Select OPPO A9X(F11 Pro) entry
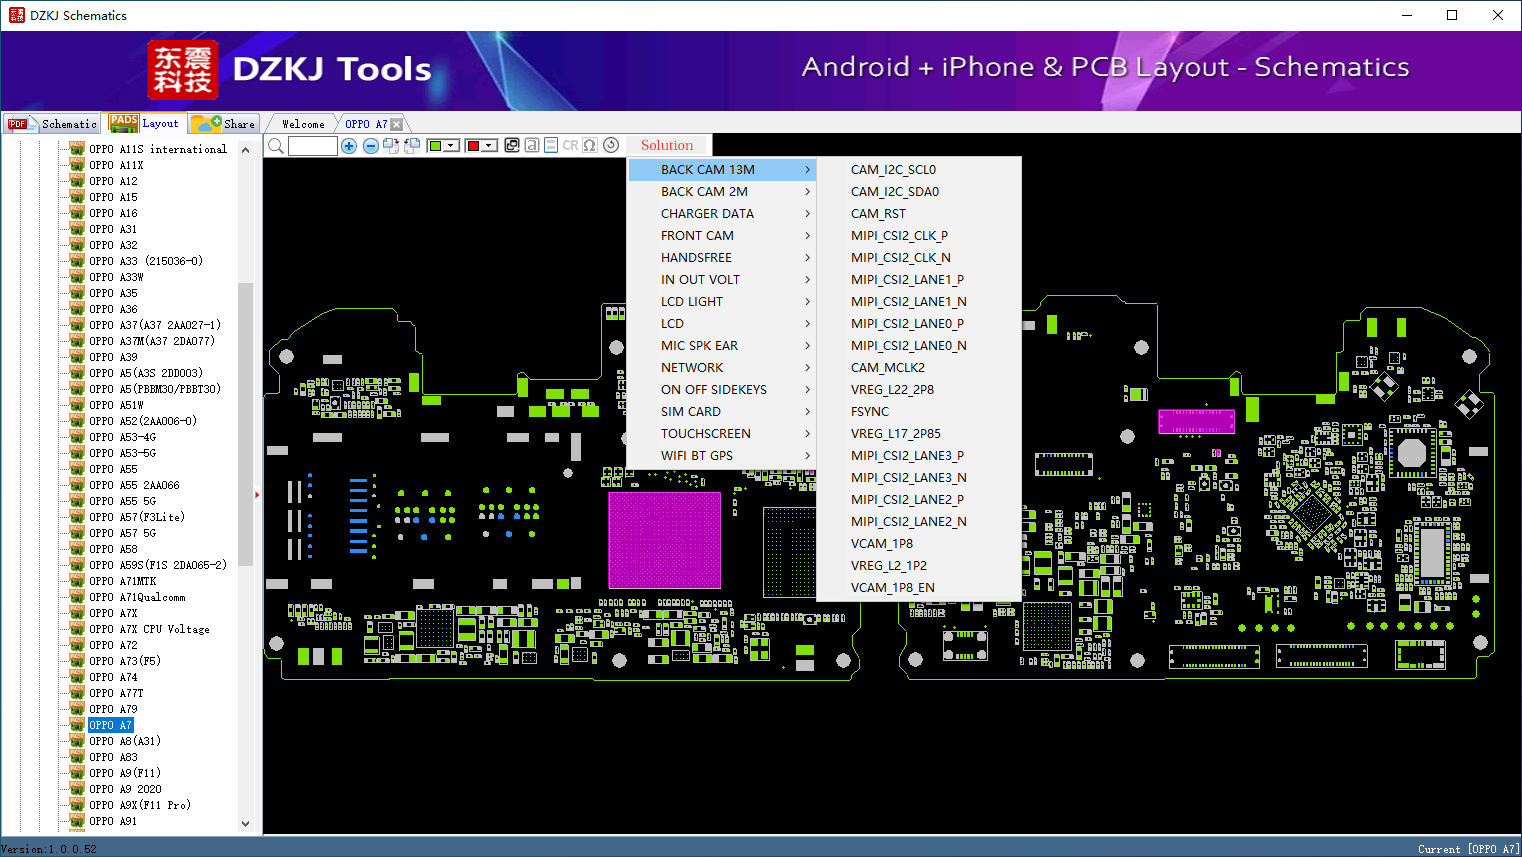 pyautogui.click(x=140, y=805)
